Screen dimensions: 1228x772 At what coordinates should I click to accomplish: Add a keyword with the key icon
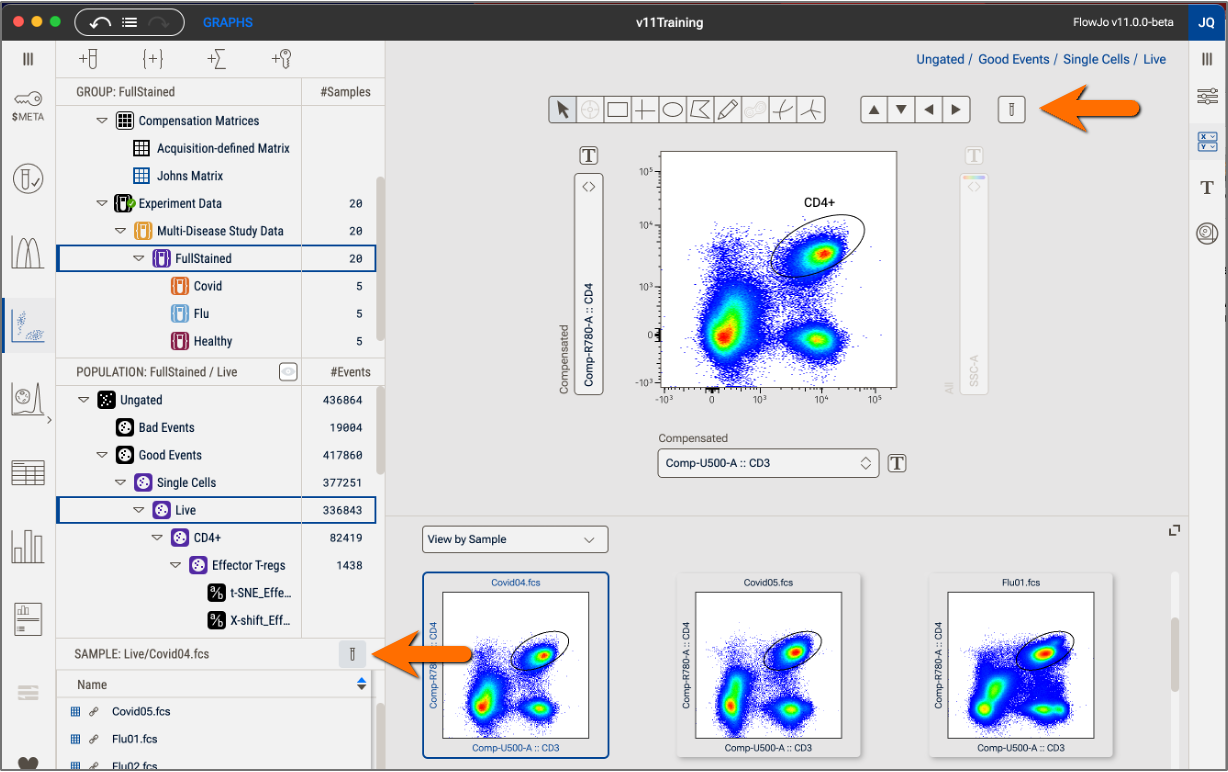281,60
